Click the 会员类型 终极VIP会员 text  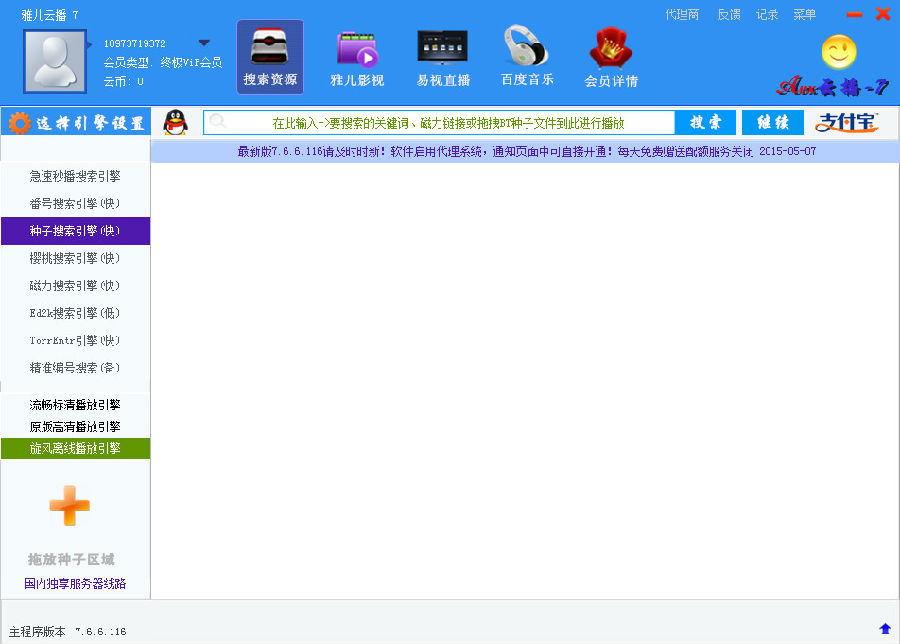pos(162,63)
